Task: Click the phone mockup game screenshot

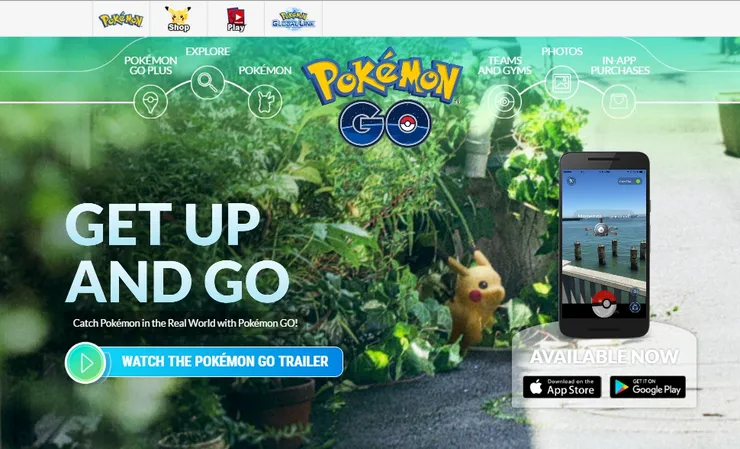Action: (x=604, y=244)
